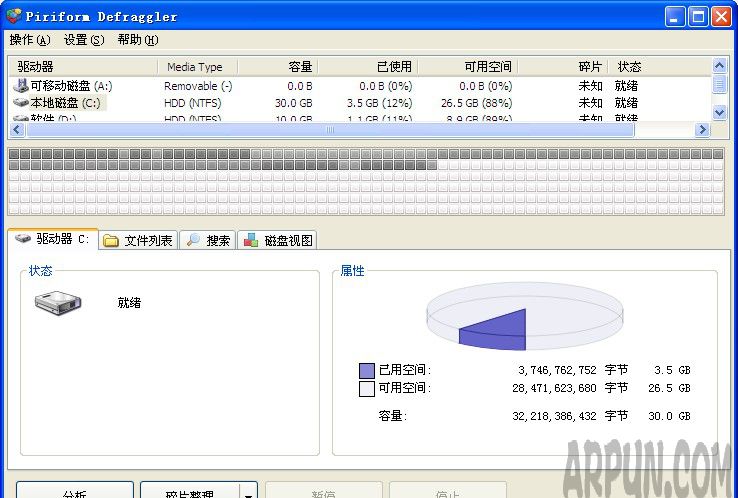Click the magnifier icon on 搜索 tab

coord(193,240)
